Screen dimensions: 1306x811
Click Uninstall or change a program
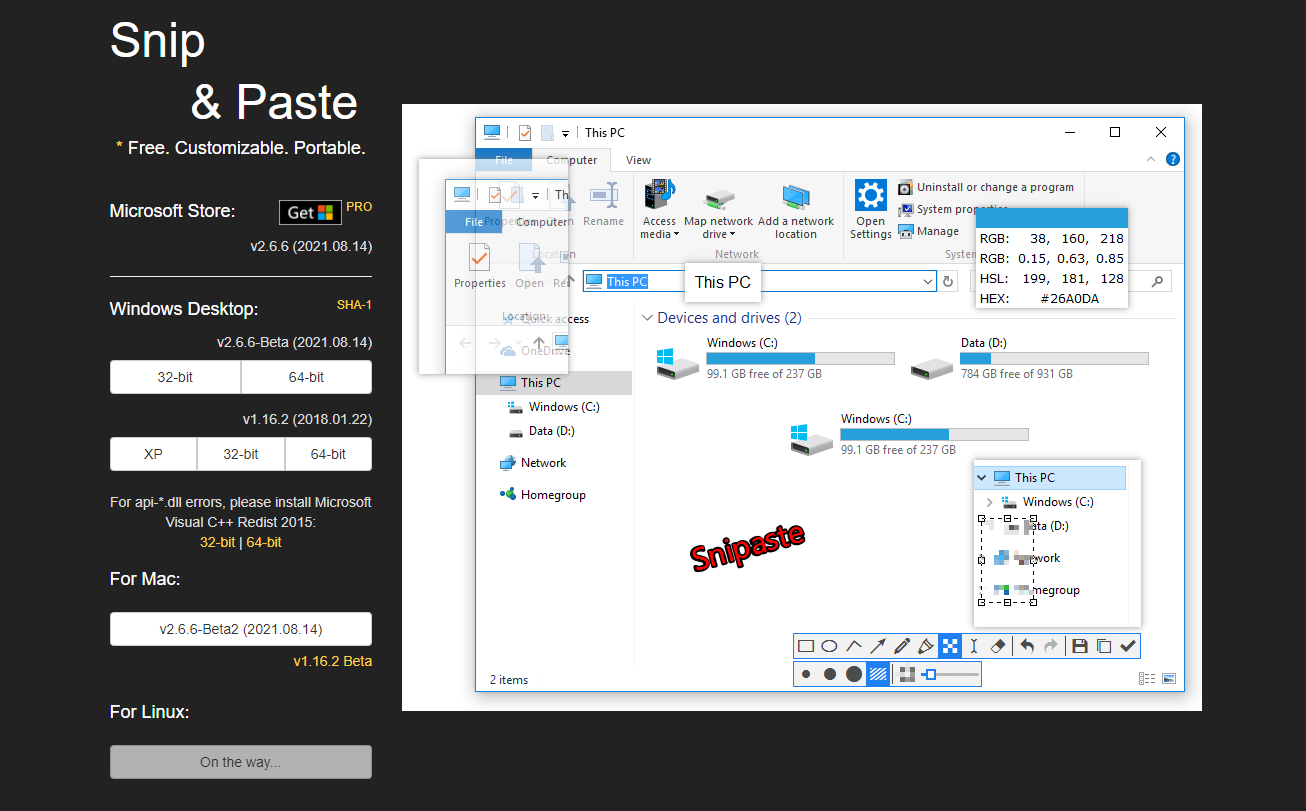[x=986, y=187]
